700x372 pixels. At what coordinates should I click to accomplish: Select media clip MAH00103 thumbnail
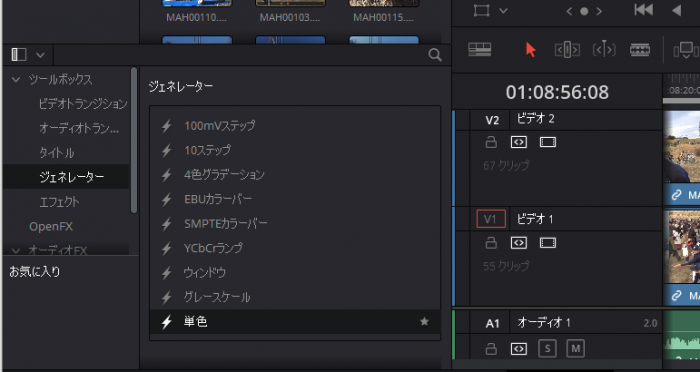point(290,3)
